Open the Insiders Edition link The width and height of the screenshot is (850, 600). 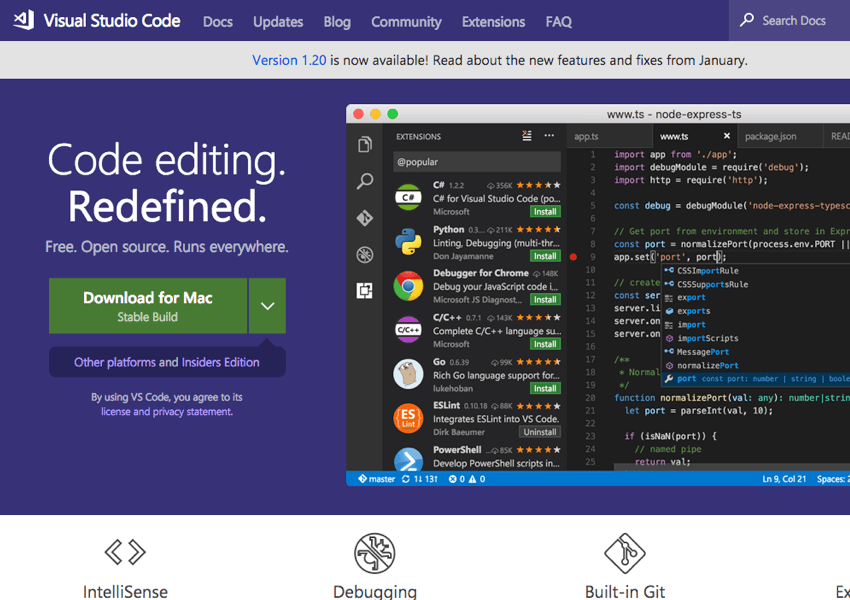221,362
